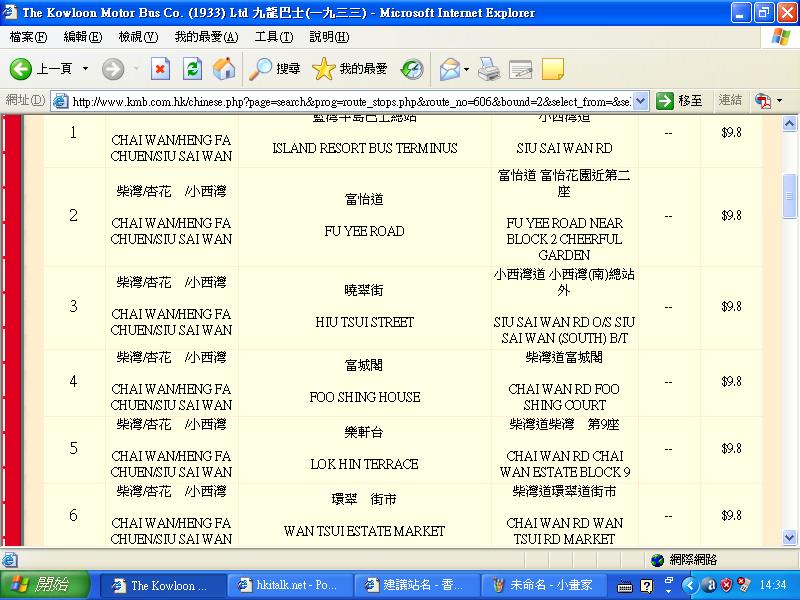Open the Back button history dropdown arrow
Image resolution: width=800 pixels, height=600 pixels.
pyautogui.click(x=85, y=69)
